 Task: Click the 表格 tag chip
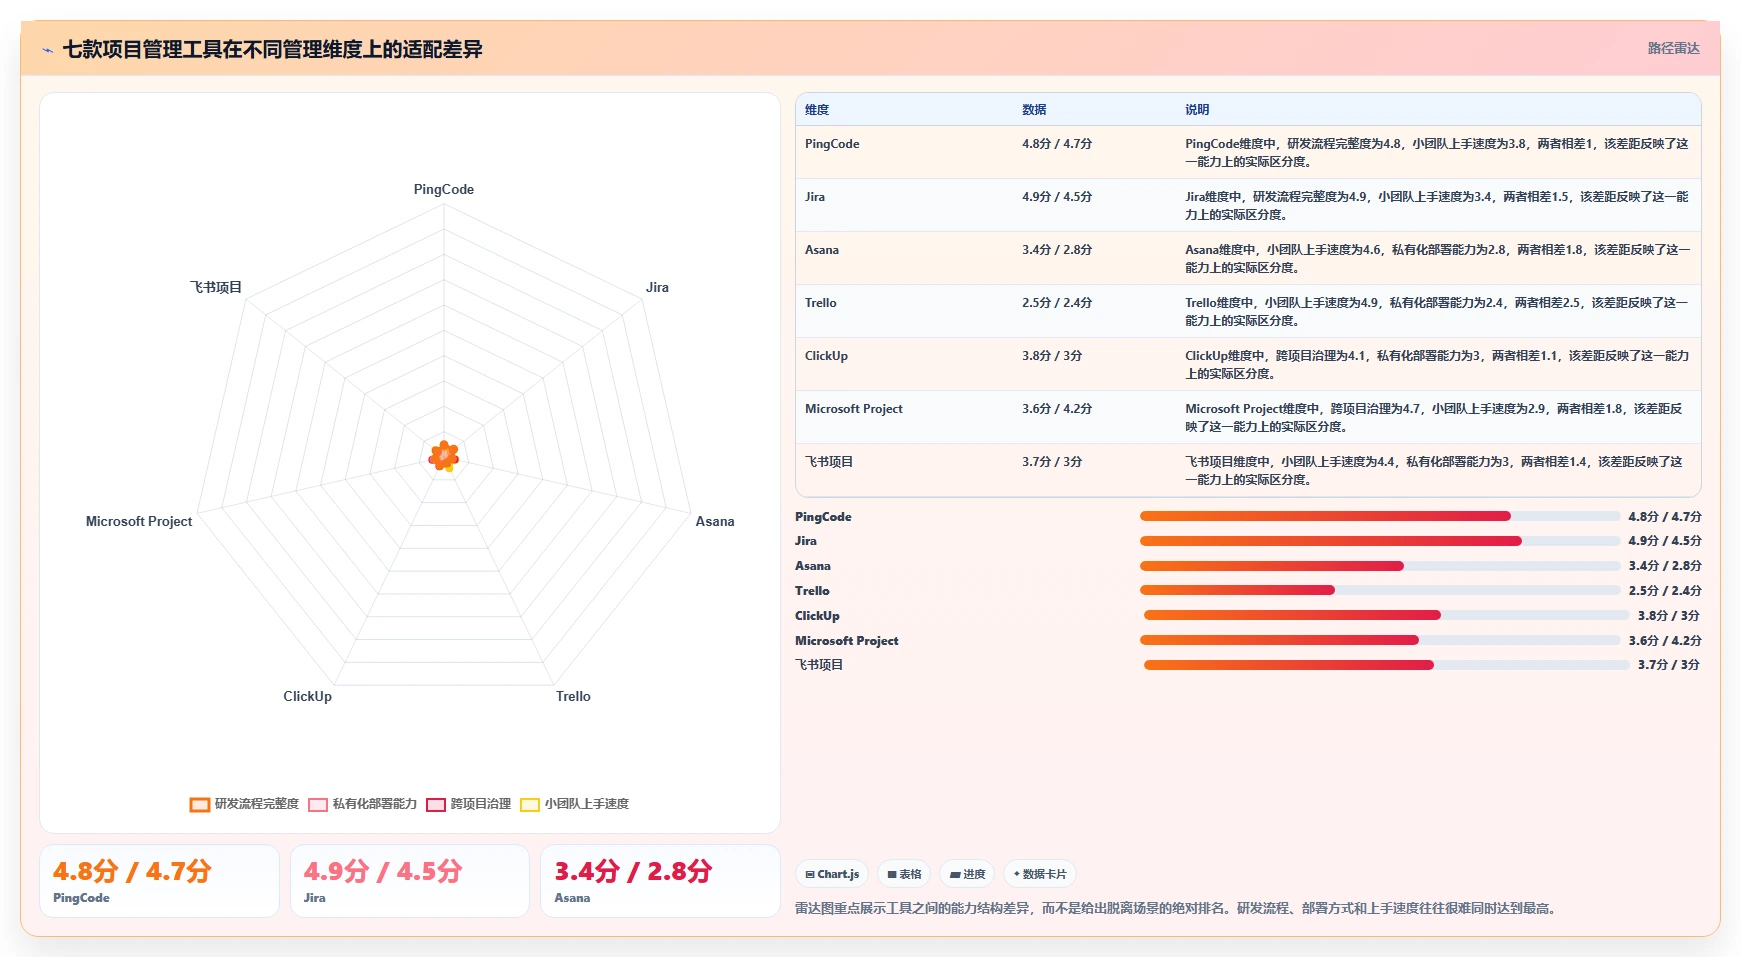point(904,874)
